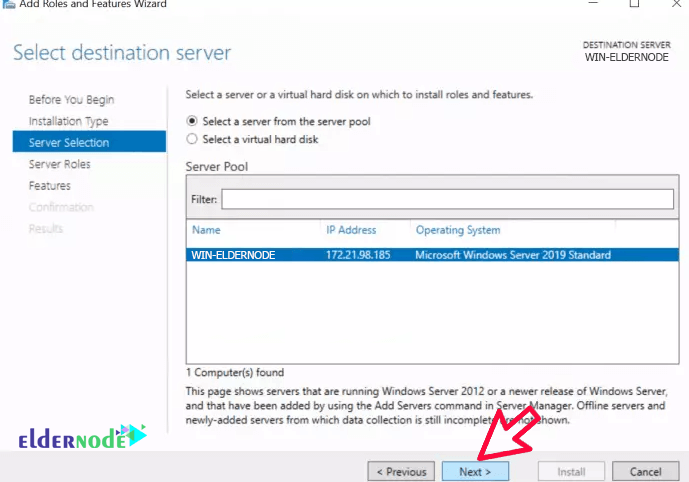Sort server pool by IP Address column
Viewport: 689px width, 482px height.
(x=351, y=230)
